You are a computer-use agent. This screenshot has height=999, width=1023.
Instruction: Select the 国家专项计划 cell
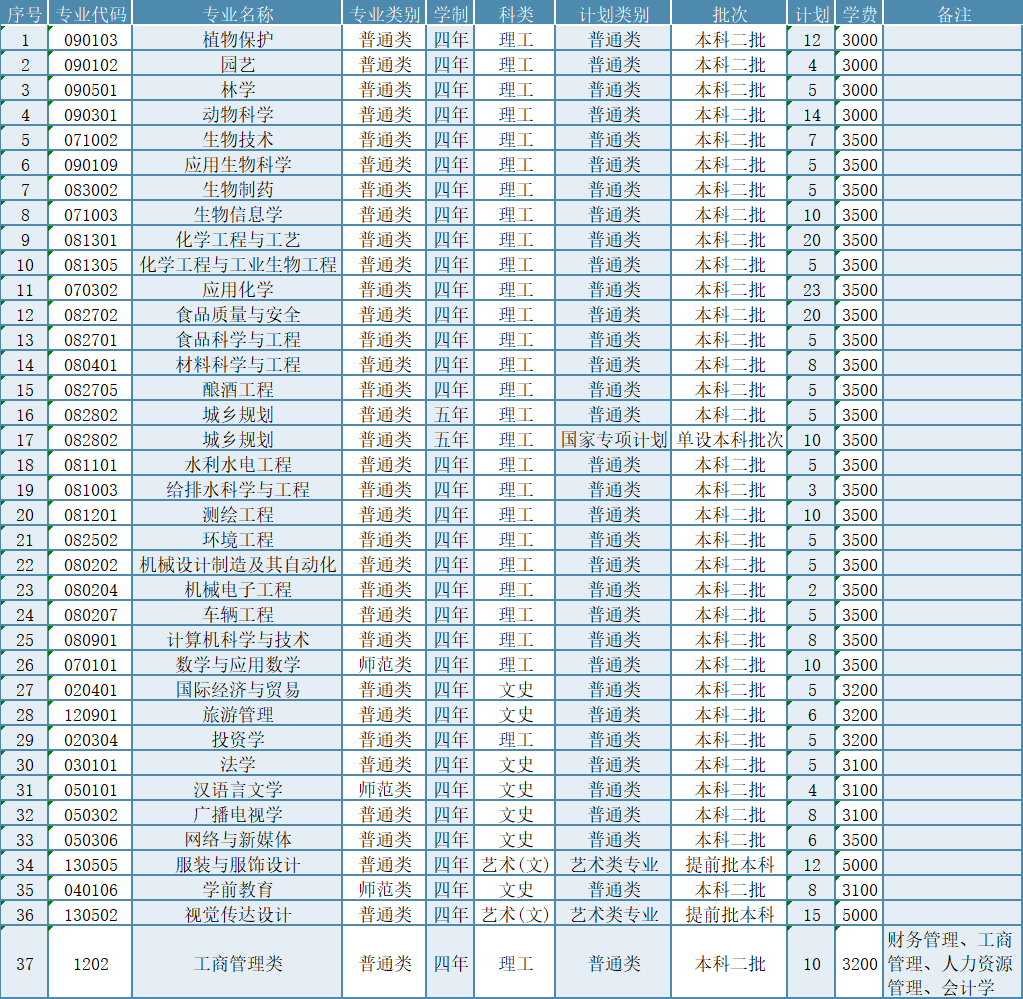click(614, 440)
